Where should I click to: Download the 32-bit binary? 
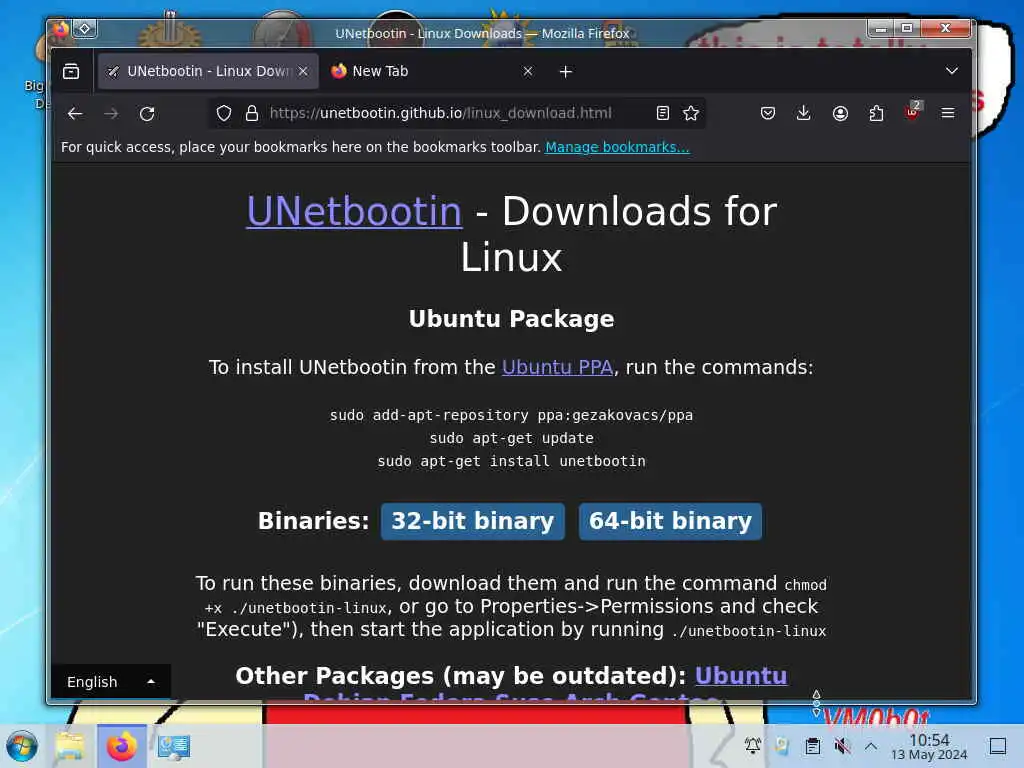tap(472, 521)
